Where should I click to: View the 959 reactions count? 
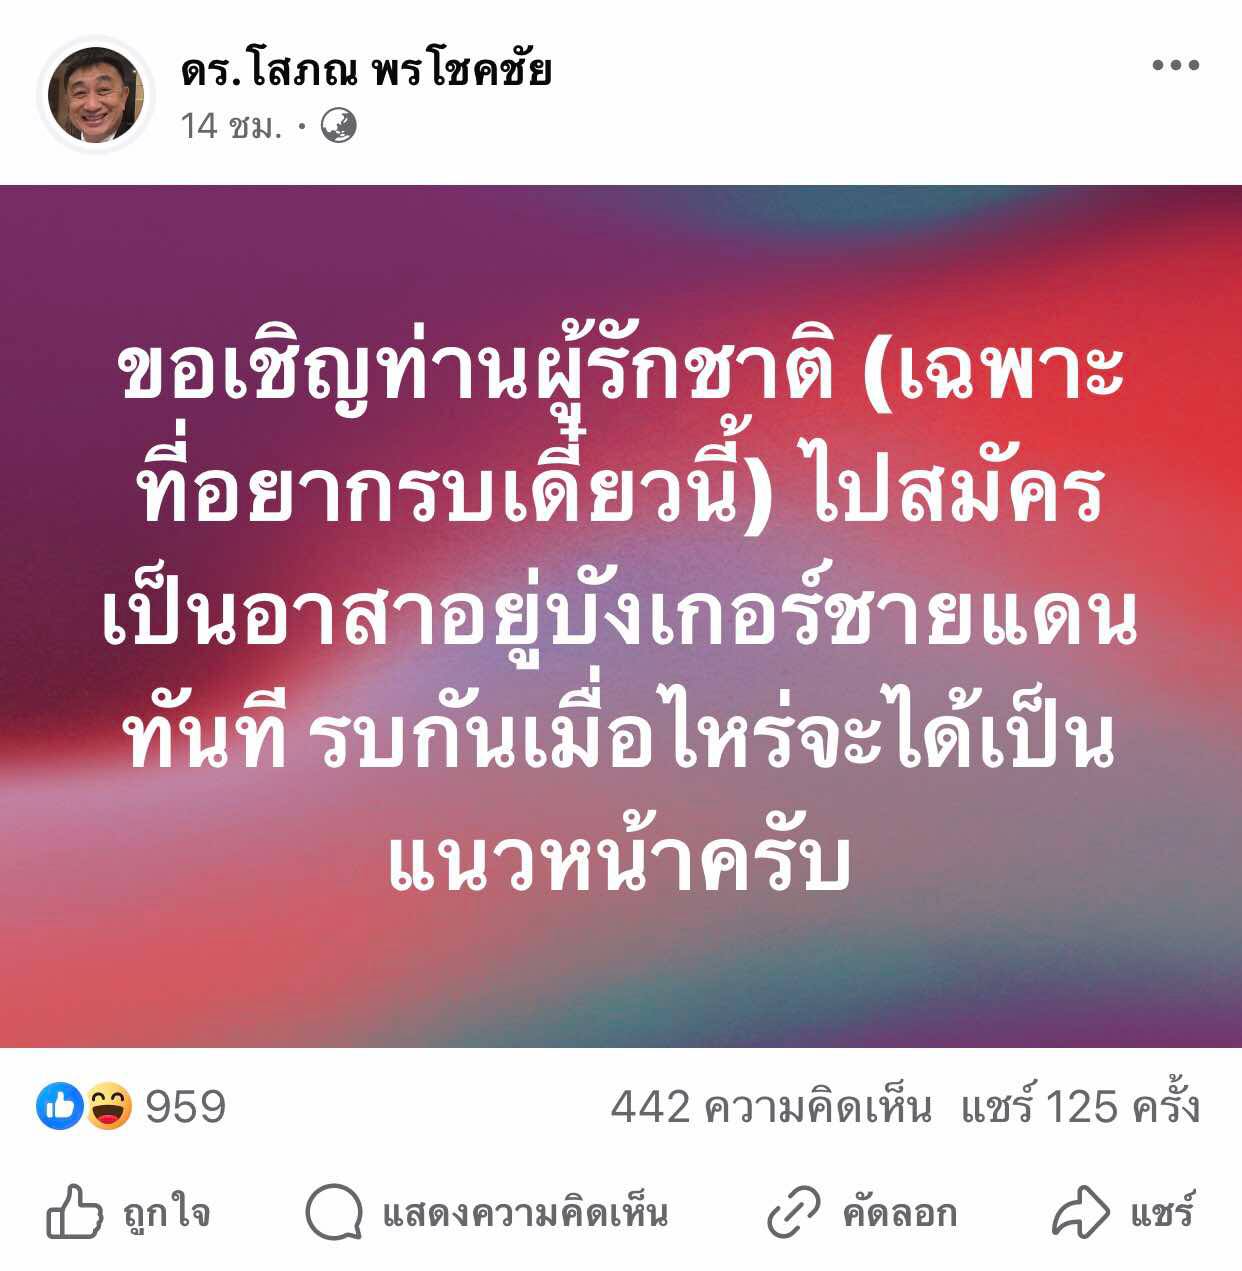[x=186, y=1107]
